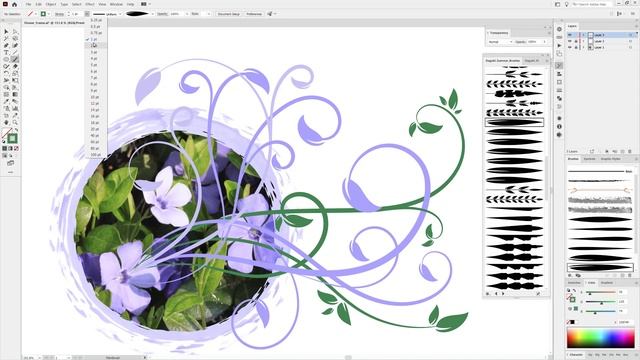The height and width of the screenshot is (360, 640).
Task: Click target circle for Layer 1
Action: coord(630,47)
